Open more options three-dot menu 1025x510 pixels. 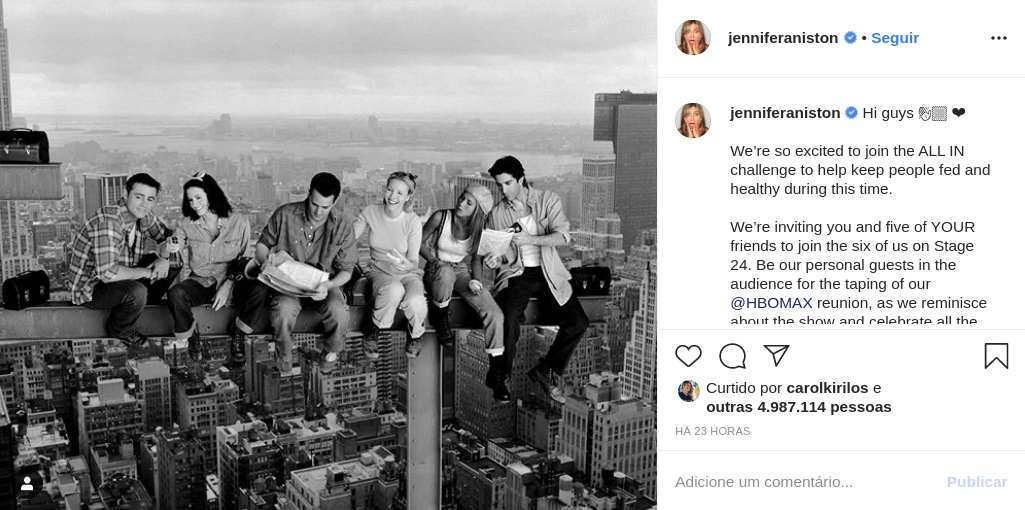pyautogui.click(x=999, y=38)
